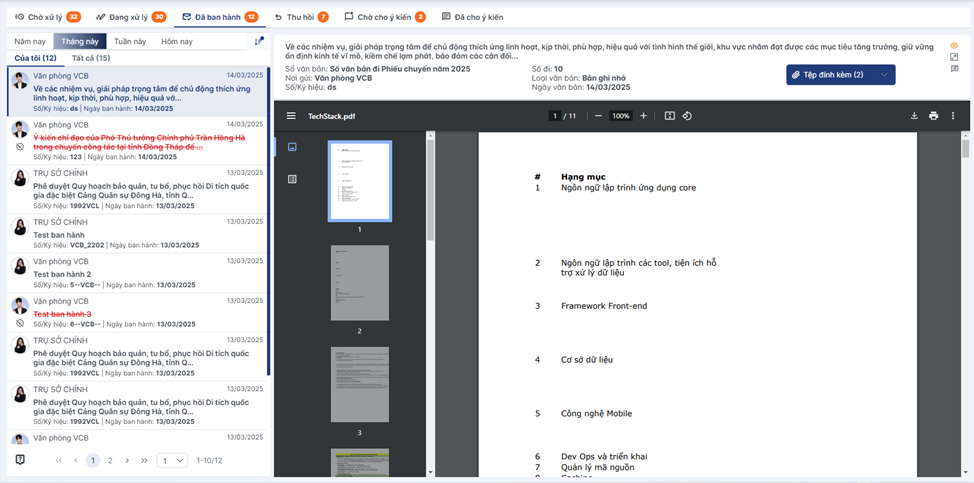Select list page 1 button
The width and height of the screenshot is (974, 483).
93,461
